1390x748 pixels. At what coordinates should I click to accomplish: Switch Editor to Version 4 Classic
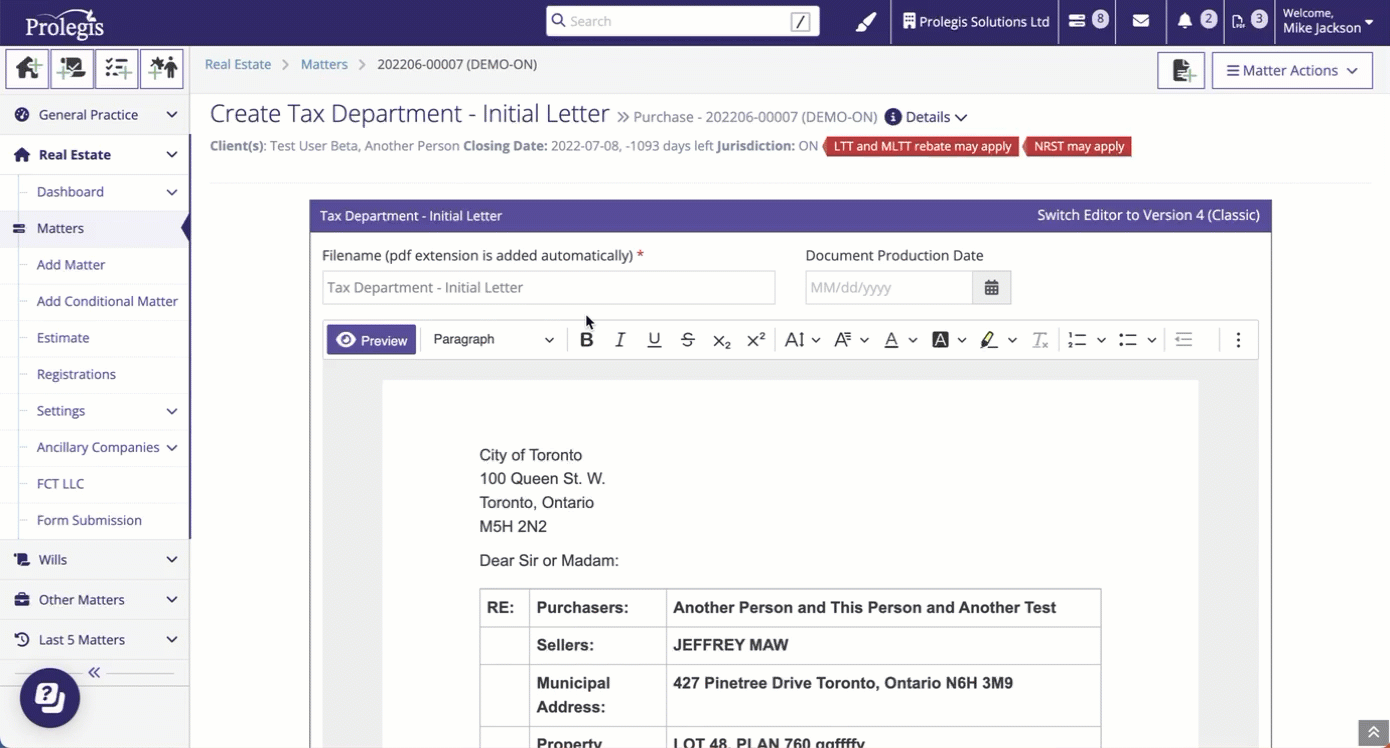pyautogui.click(x=1148, y=215)
